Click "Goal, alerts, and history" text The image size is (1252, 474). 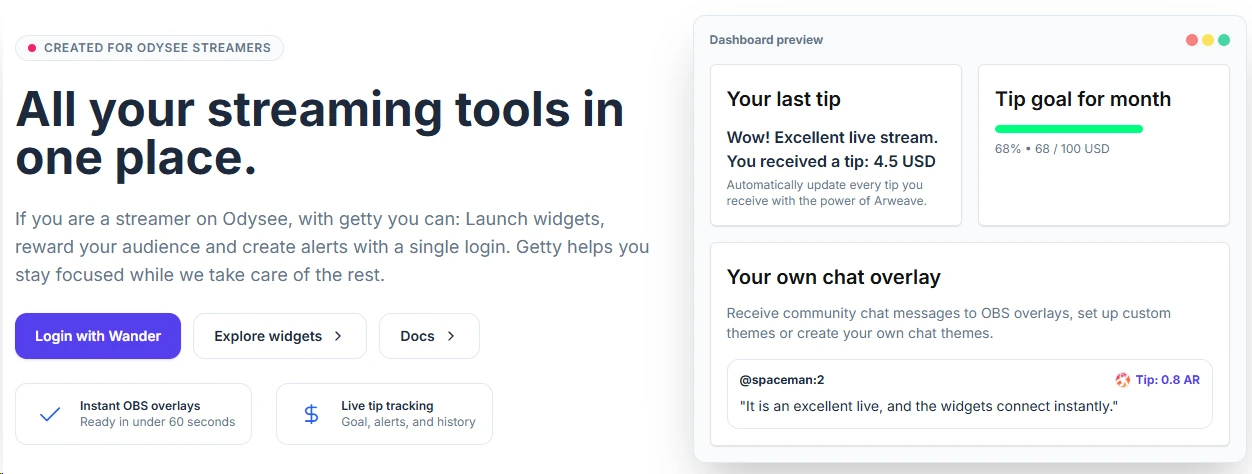[408, 422]
